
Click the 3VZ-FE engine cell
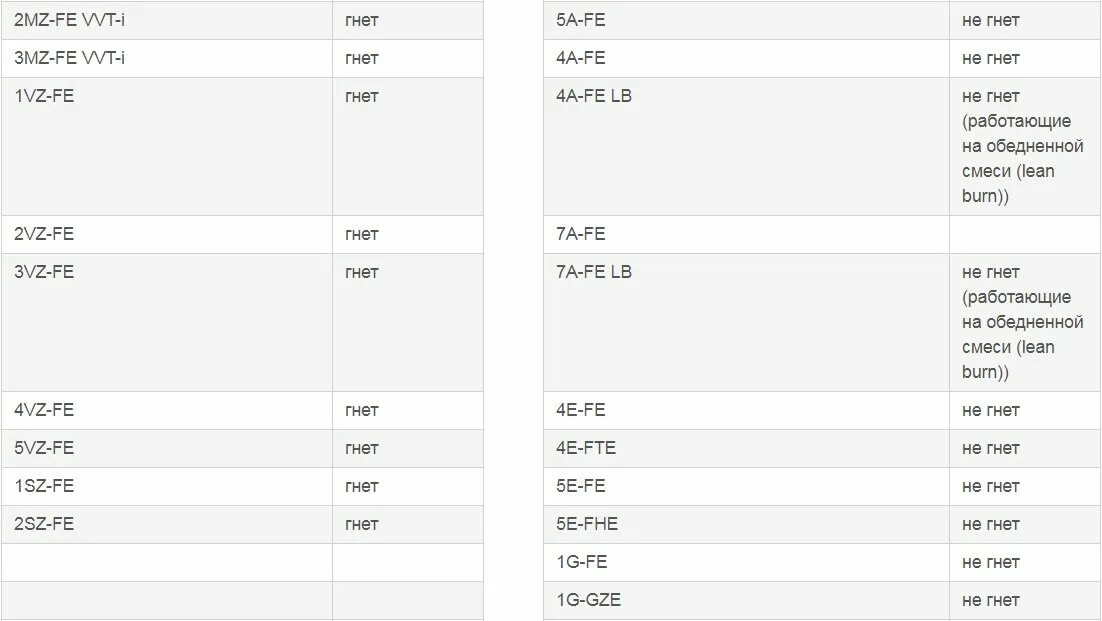(44, 272)
